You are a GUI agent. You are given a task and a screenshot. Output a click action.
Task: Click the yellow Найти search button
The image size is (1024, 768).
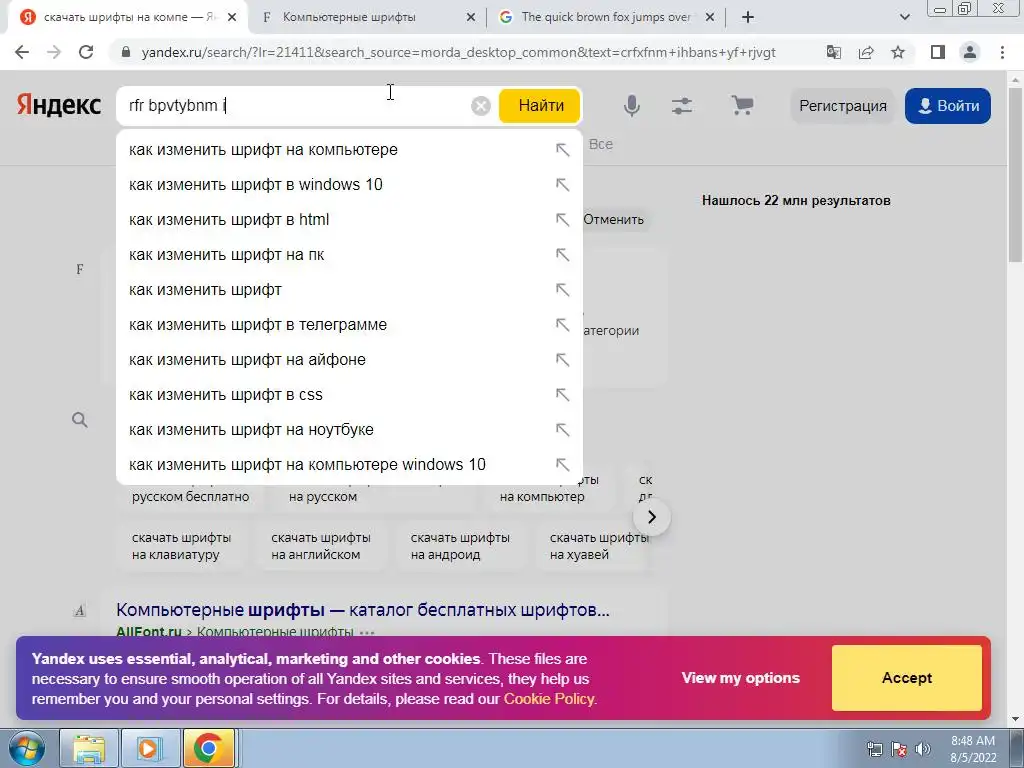pos(539,106)
